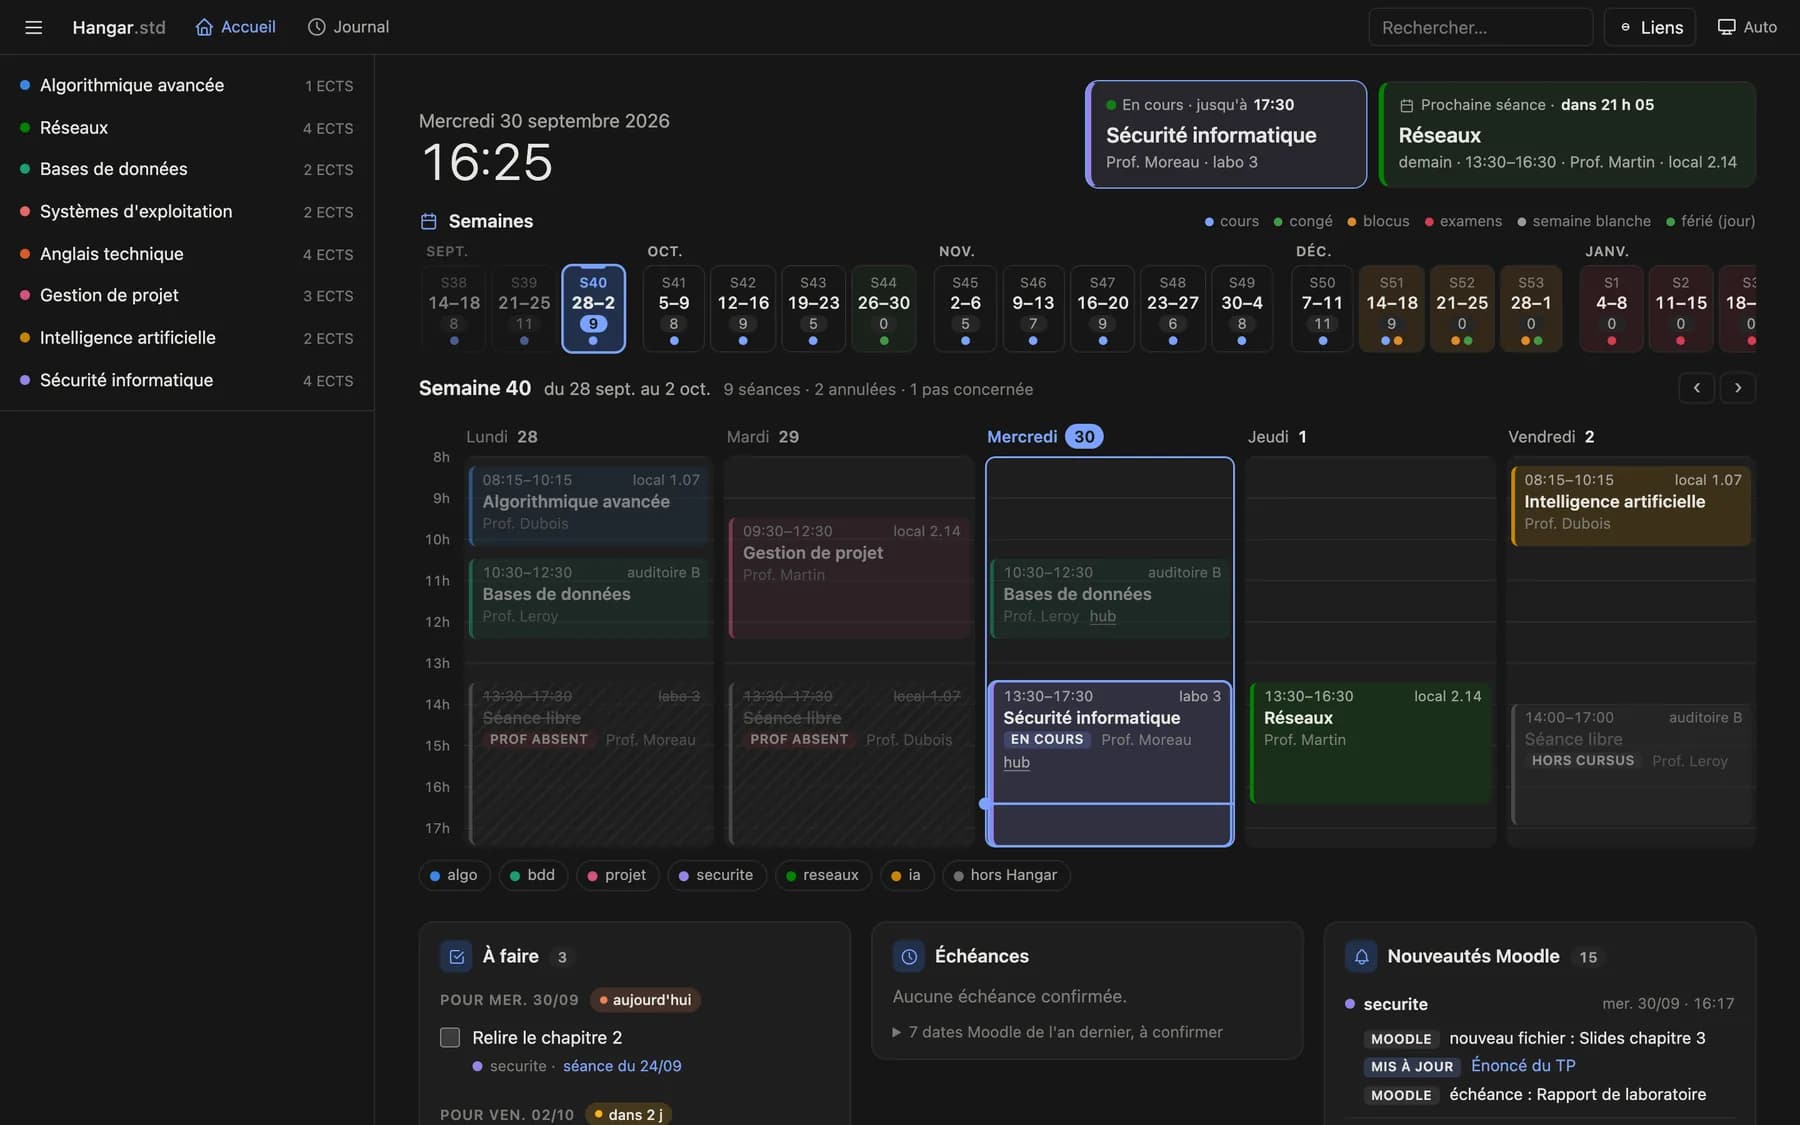The height and width of the screenshot is (1125, 1800).
Task: Toggle the hors Hangar filter chip
Action: (x=1006, y=875)
